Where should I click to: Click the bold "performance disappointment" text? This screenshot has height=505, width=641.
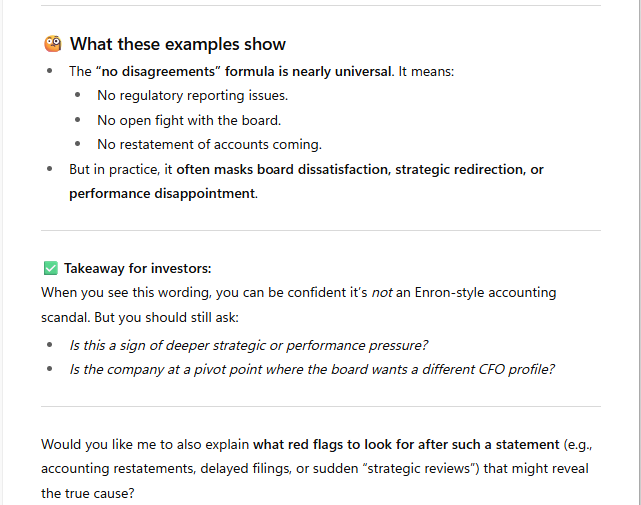[161, 193]
